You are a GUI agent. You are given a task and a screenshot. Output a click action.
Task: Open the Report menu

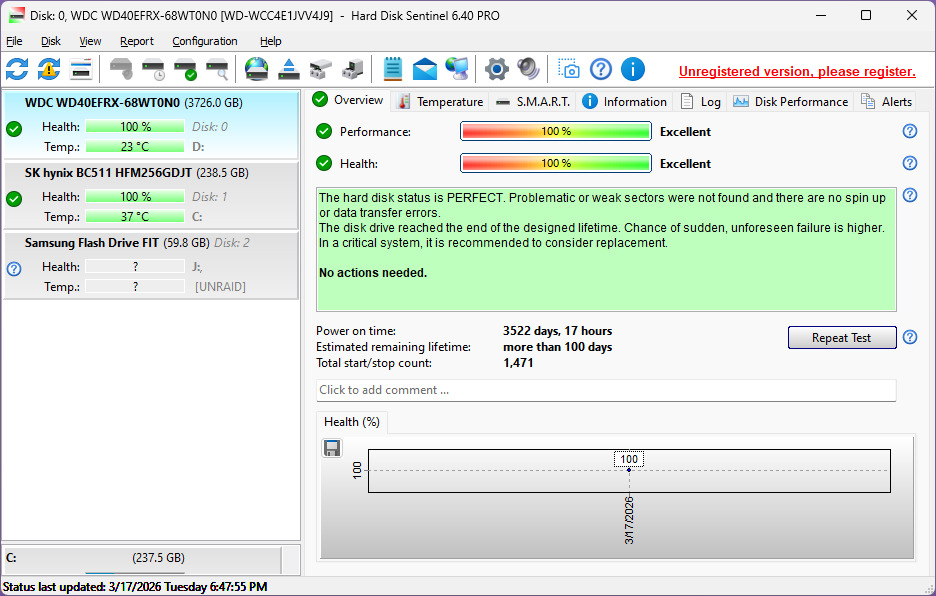click(x=137, y=41)
